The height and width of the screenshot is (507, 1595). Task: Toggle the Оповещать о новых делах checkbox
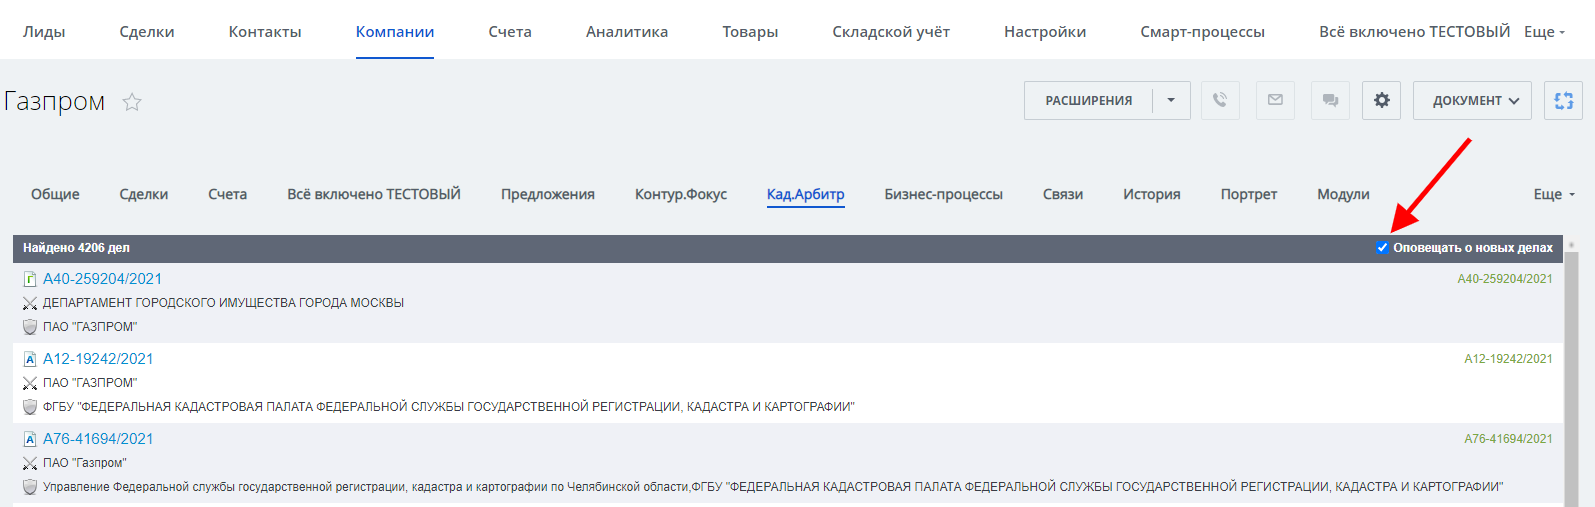pyautogui.click(x=1382, y=248)
